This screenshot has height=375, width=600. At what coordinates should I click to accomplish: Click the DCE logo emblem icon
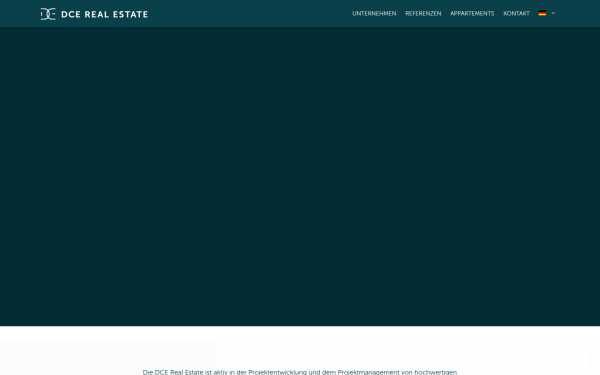pyautogui.click(x=48, y=14)
